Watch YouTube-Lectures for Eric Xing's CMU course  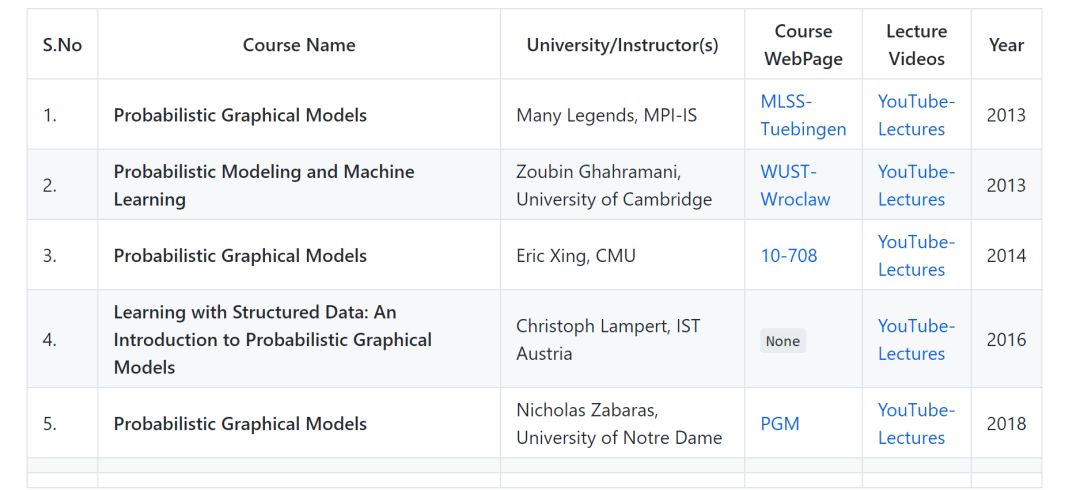(916, 256)
